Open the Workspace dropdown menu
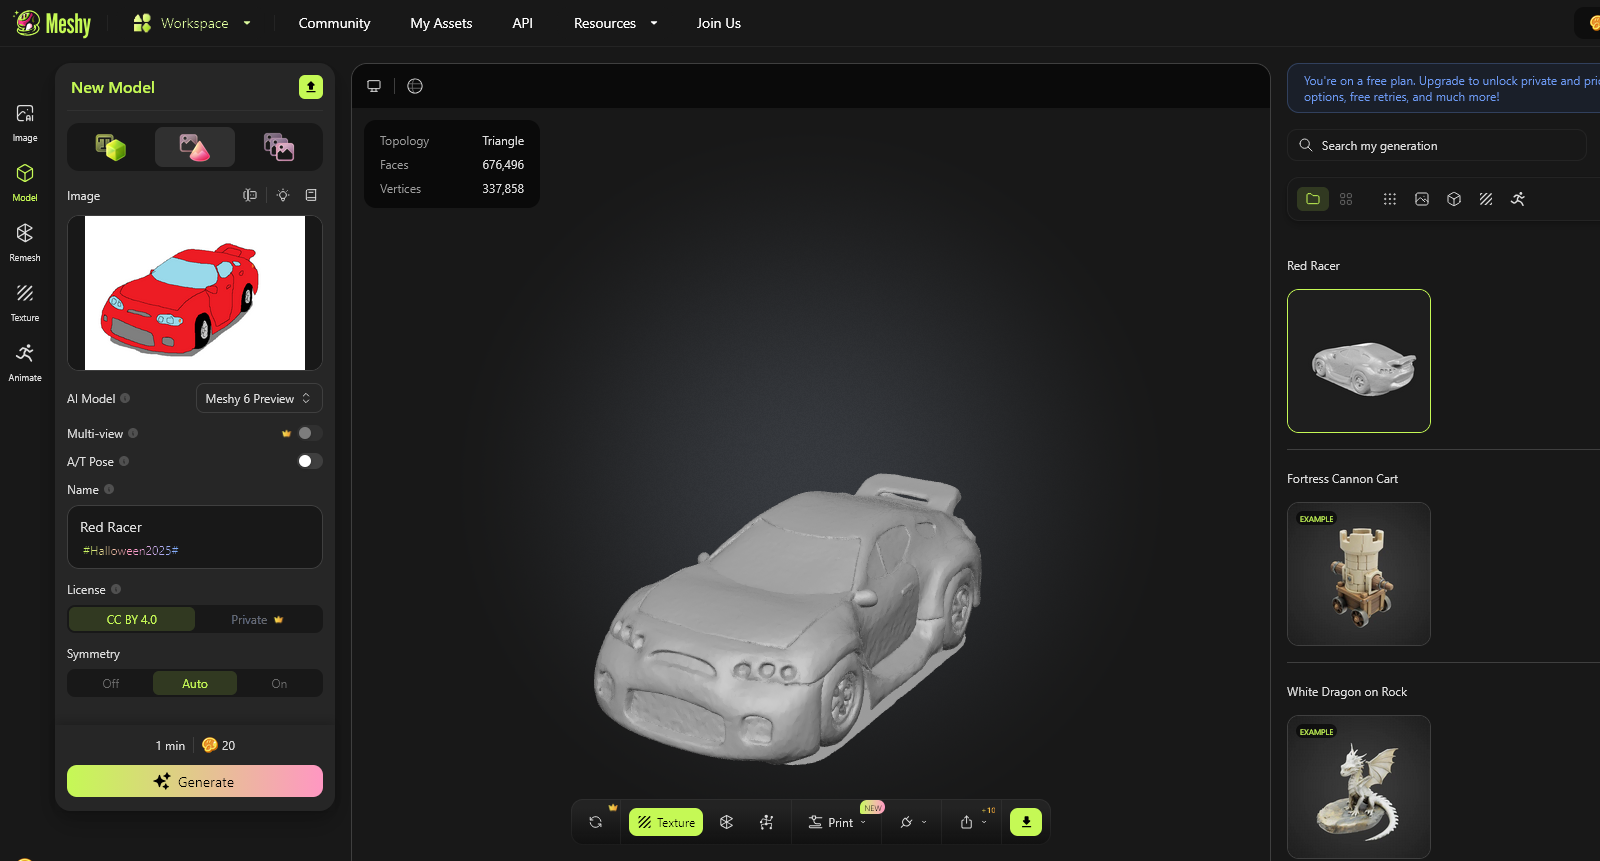 192,23
